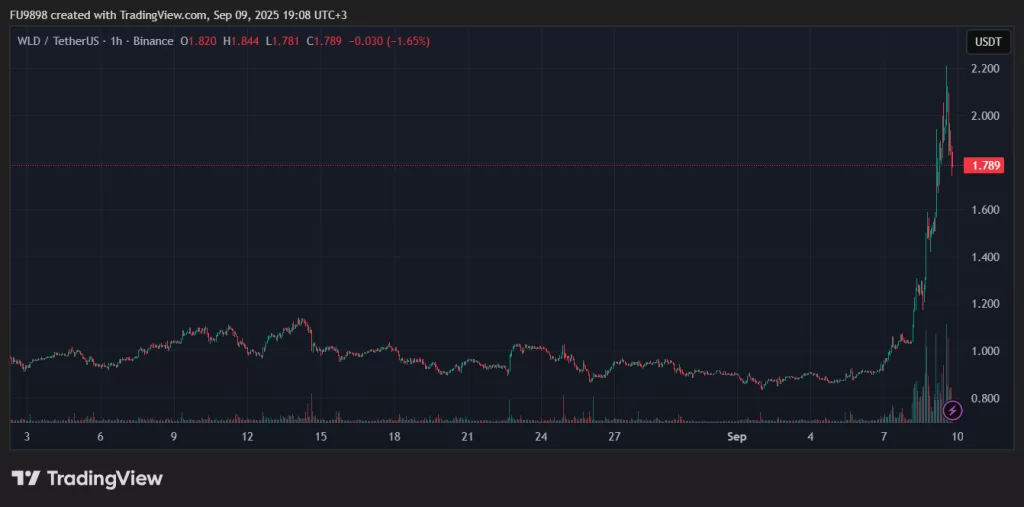Click the open price value O1.820
This screenshot has width=1024, height=507.
[199, 41]
